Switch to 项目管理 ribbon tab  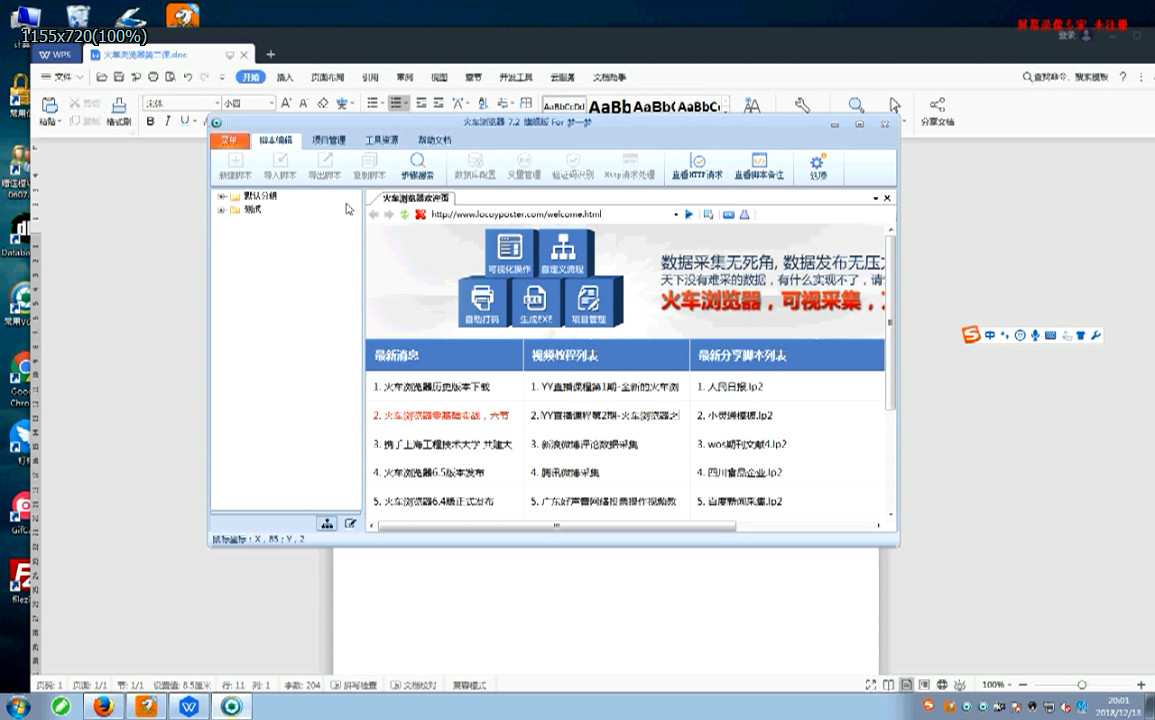(329, 140)
